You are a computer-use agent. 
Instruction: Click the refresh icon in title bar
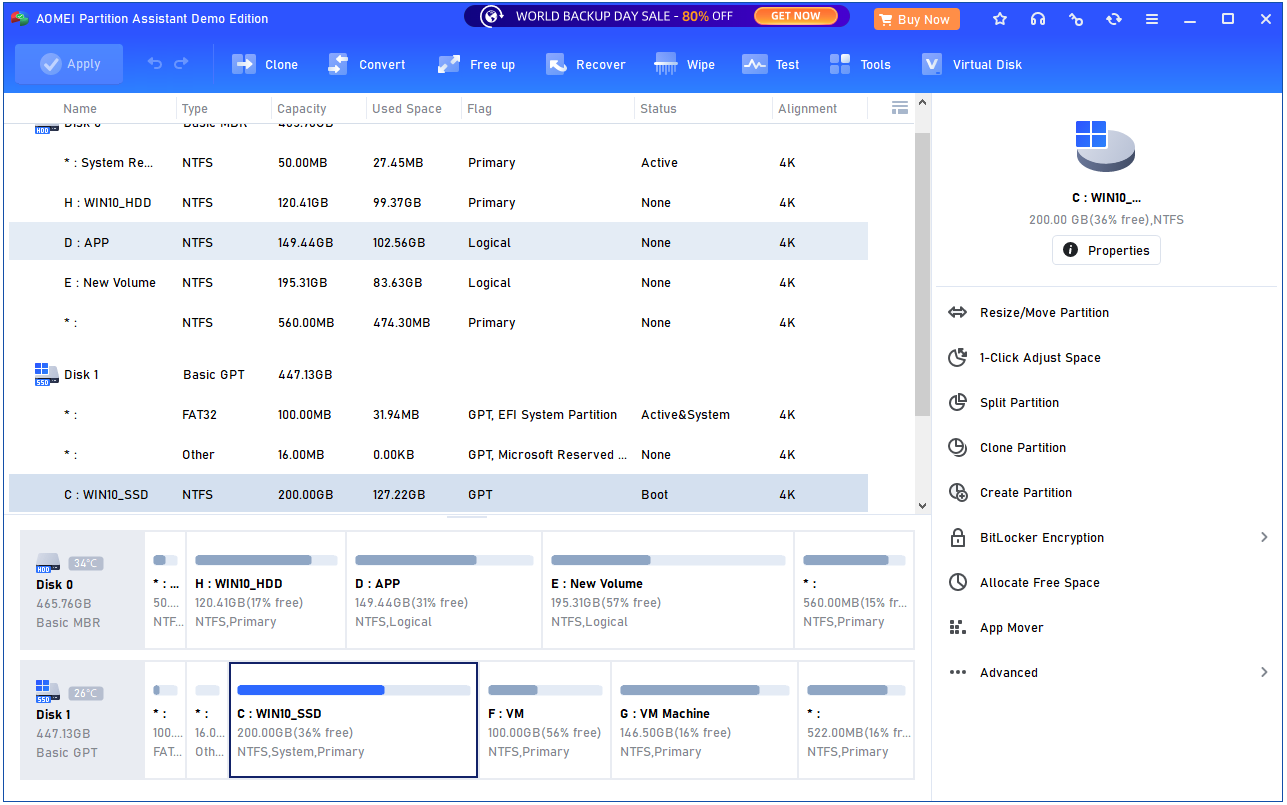click(x=1114, y=19)
